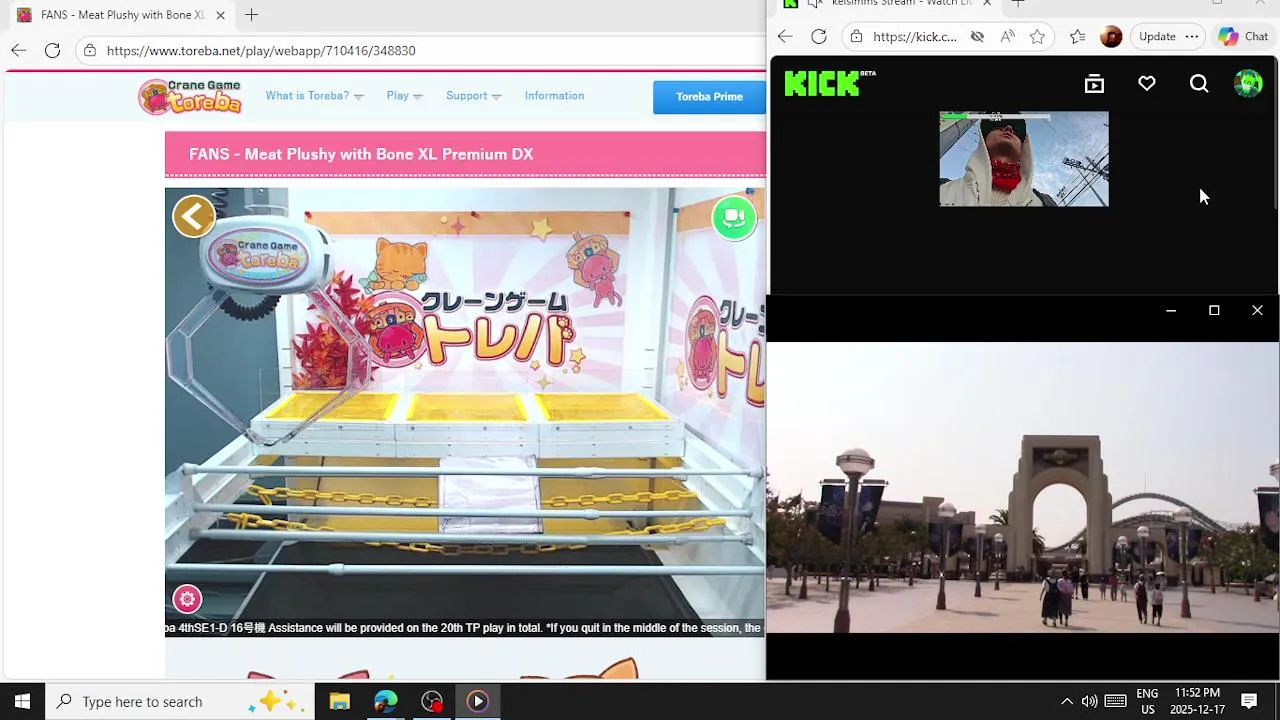Go back in the Kick browser window

point(785,37)
